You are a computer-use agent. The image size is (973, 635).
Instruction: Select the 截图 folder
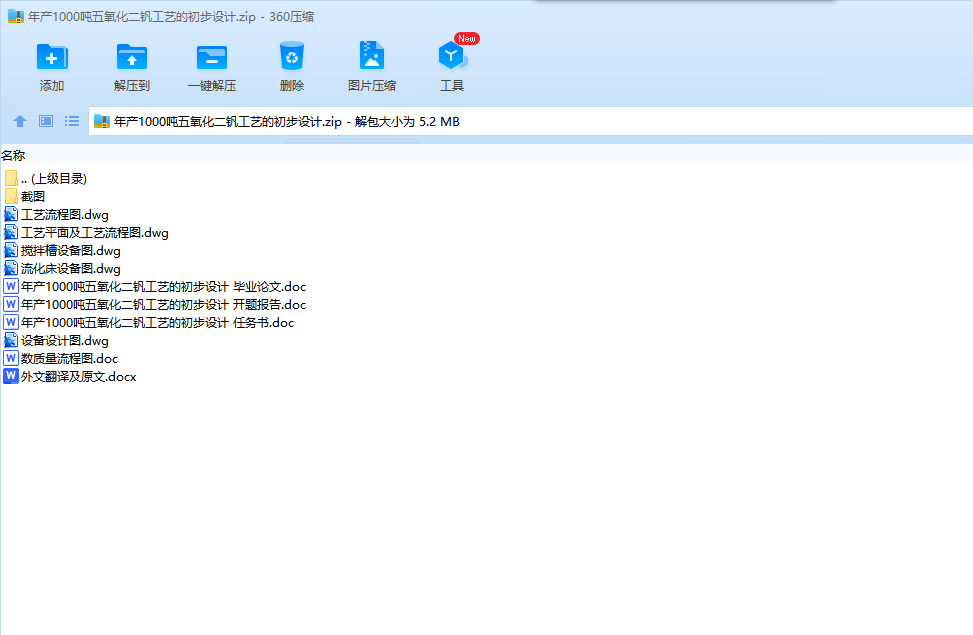pos(25,197)
